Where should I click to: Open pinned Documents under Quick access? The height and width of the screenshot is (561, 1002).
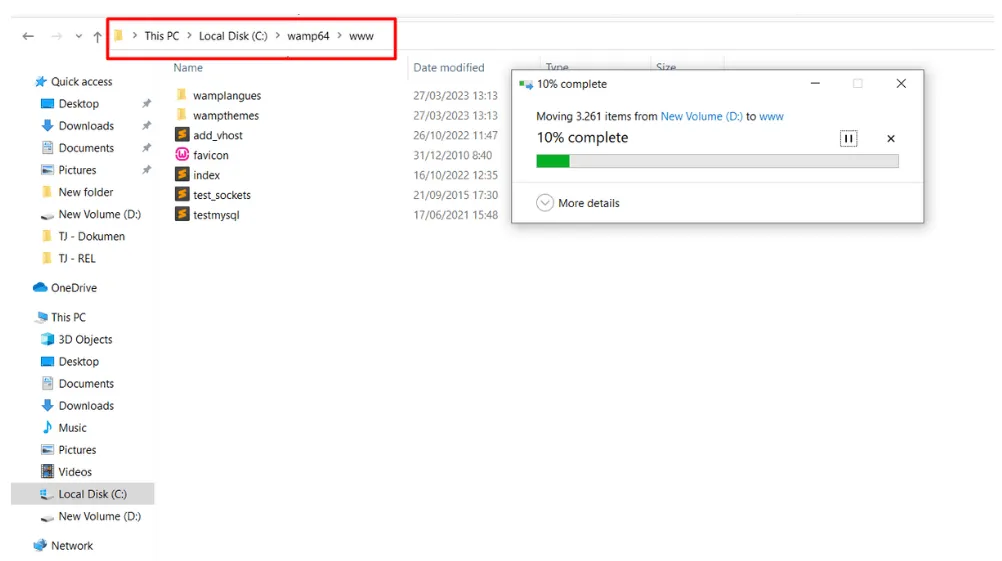[86, 148]
